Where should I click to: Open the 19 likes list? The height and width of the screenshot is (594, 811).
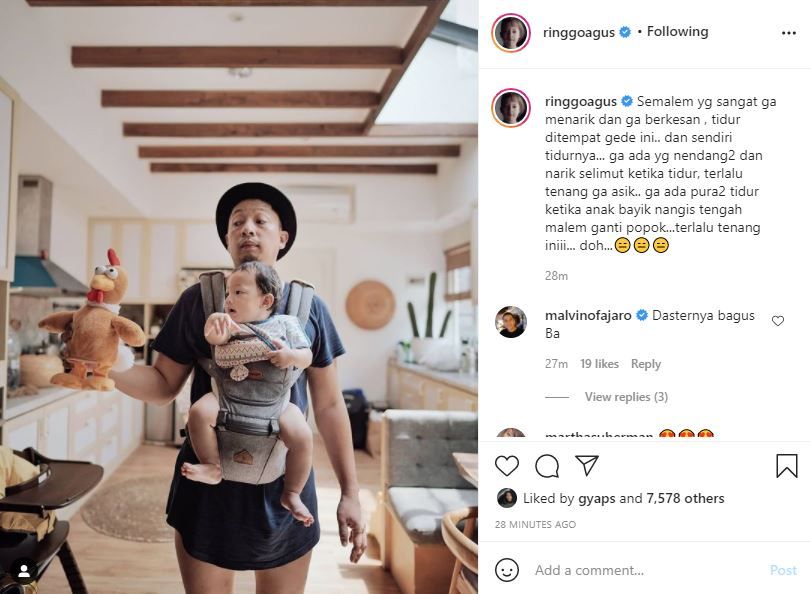coord(599,364)
